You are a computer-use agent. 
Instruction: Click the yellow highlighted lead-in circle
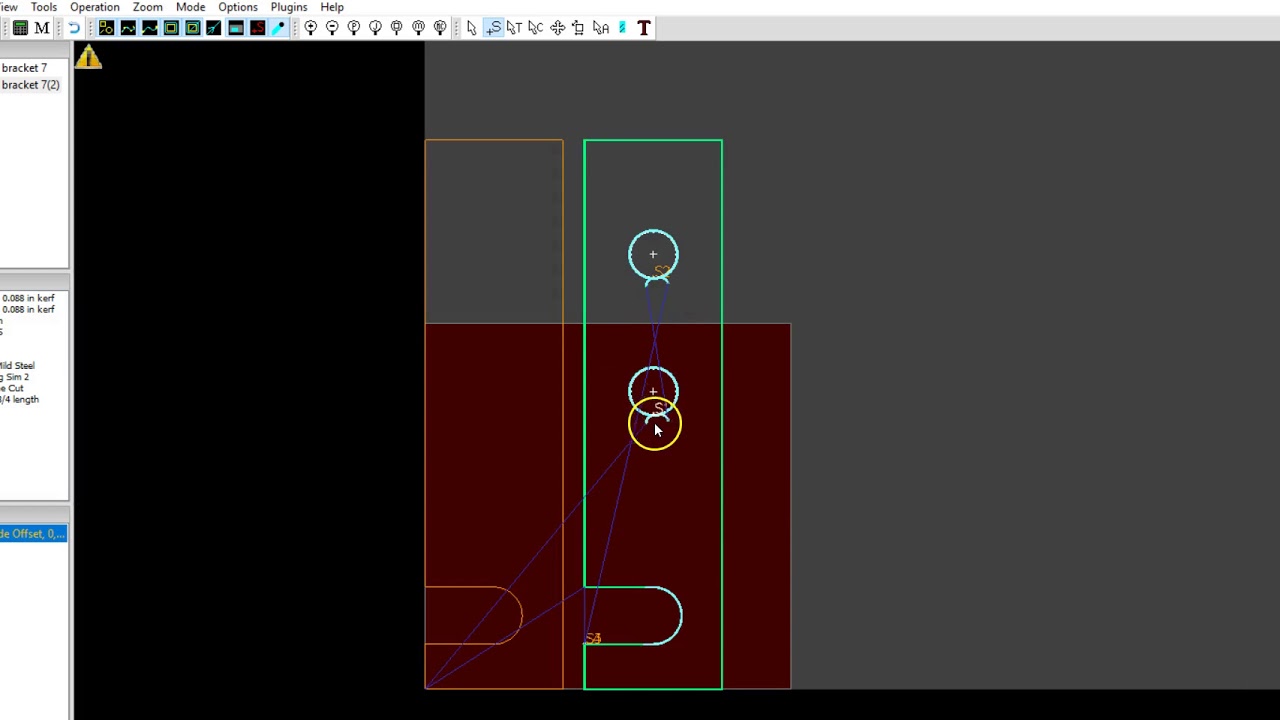tap(655, 424)
